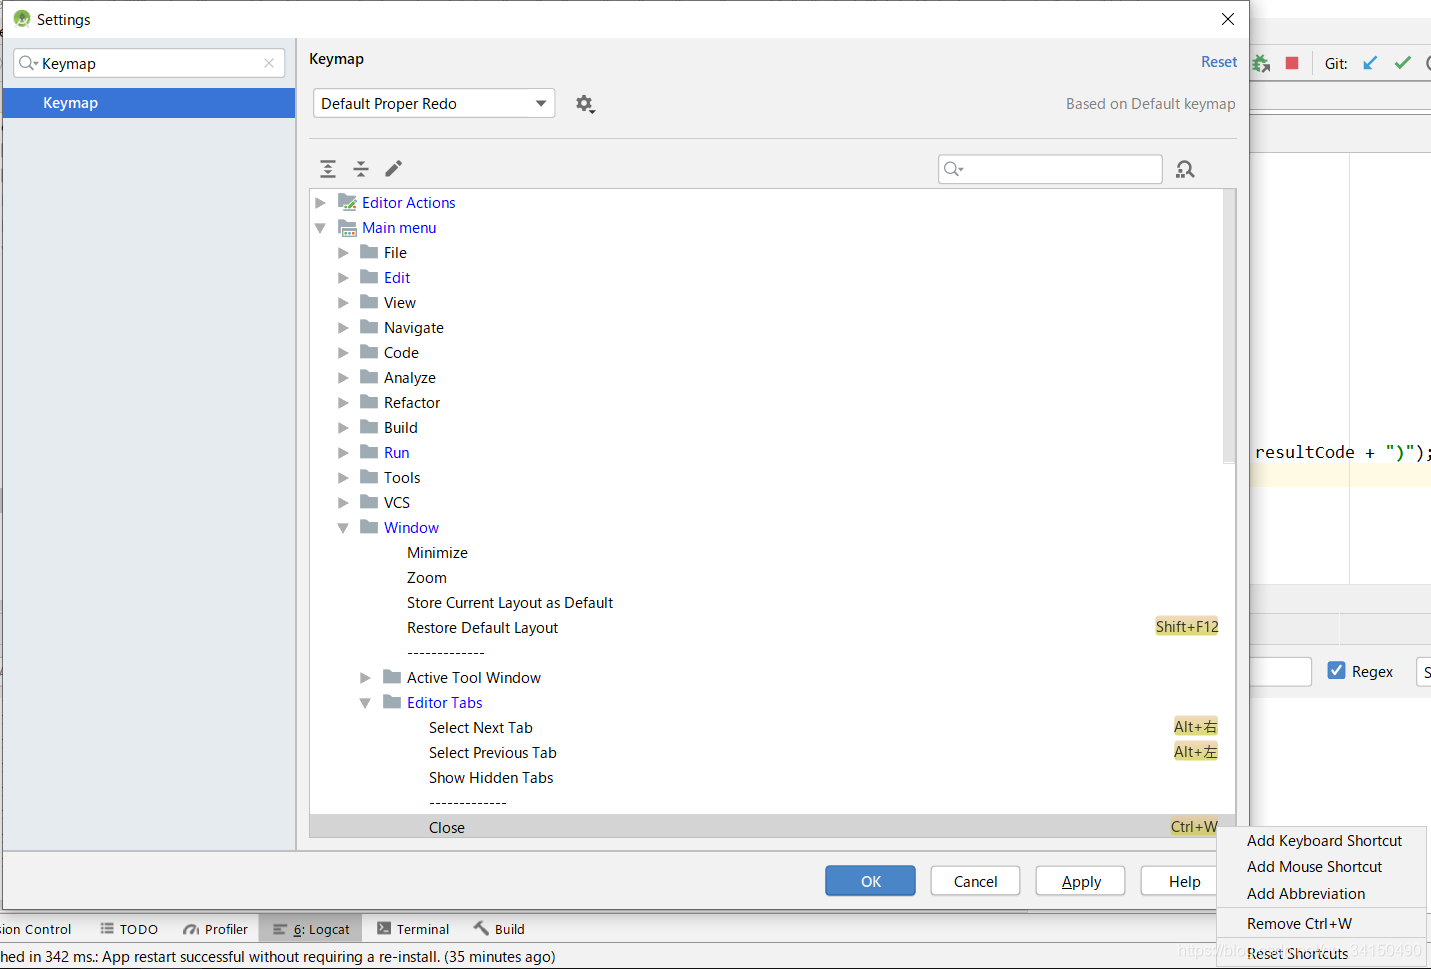Expand the Edit folder node
The width and height of the screenshot is (1431, 969).
point(343,278)
